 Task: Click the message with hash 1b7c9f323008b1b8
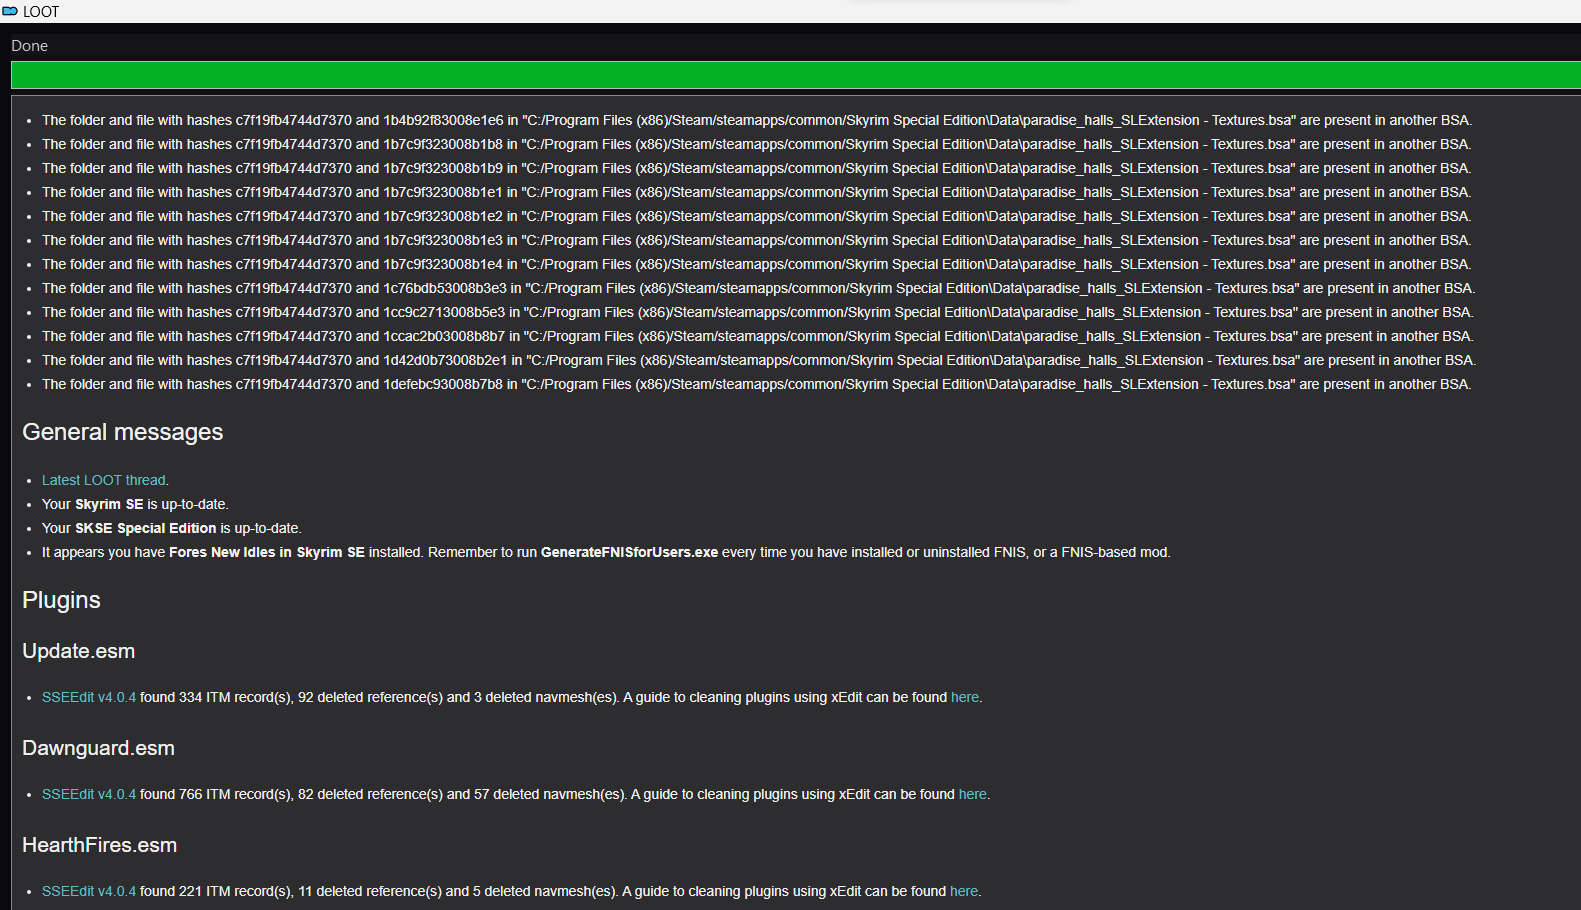[757, 144]
